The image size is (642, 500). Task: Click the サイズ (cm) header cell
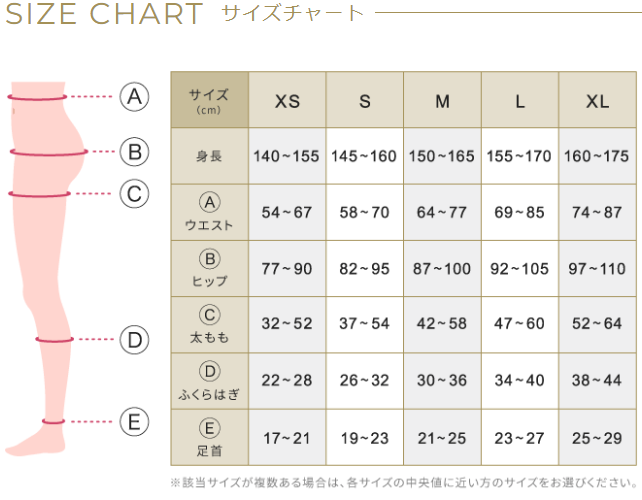[209, 100]
